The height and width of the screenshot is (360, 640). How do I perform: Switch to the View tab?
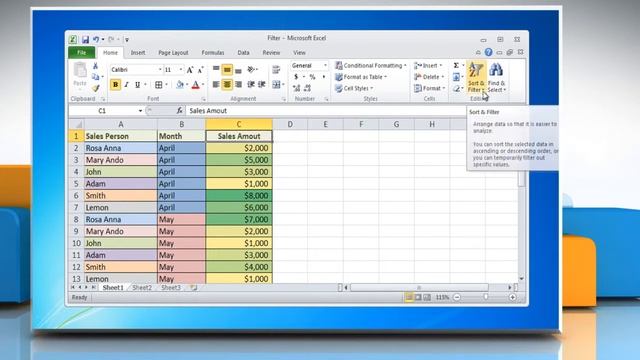pos(299,53)
